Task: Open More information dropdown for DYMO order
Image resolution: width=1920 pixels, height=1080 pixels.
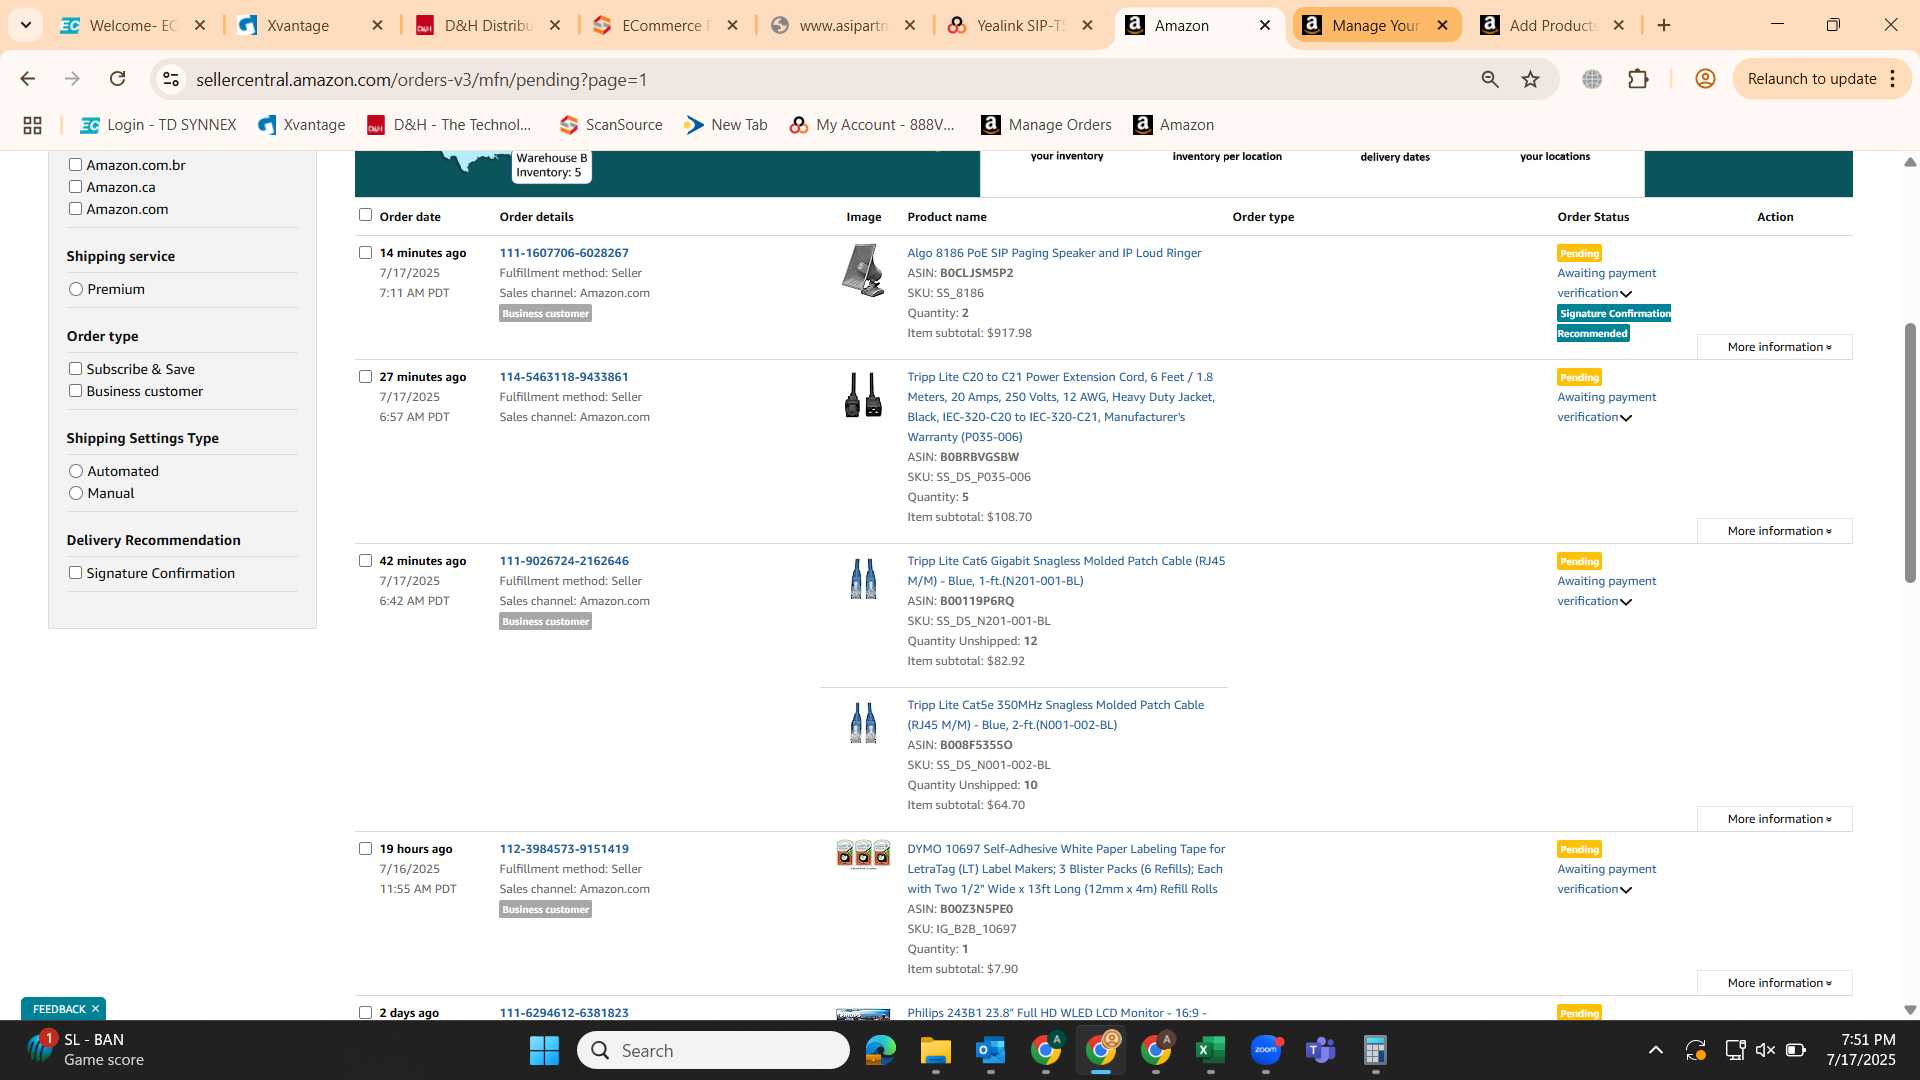Action: pos(1775,983)
